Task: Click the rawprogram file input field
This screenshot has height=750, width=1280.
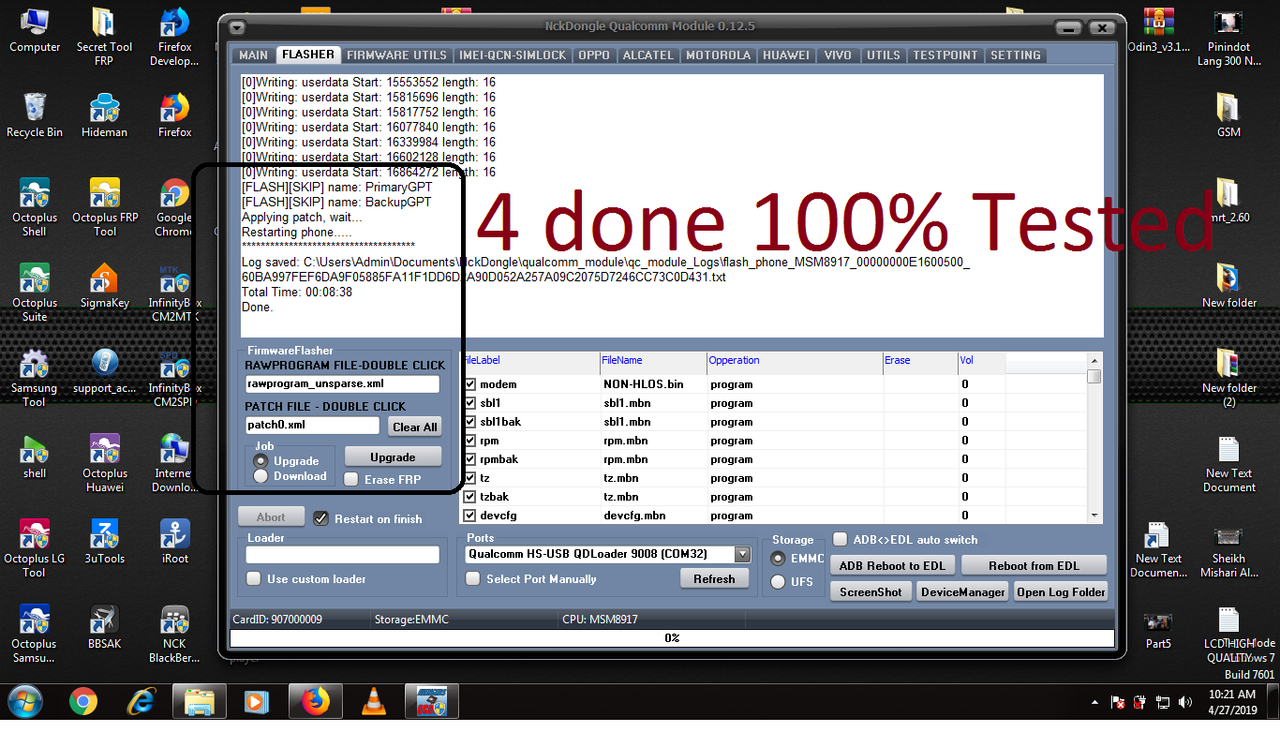Action: (342, 384)
